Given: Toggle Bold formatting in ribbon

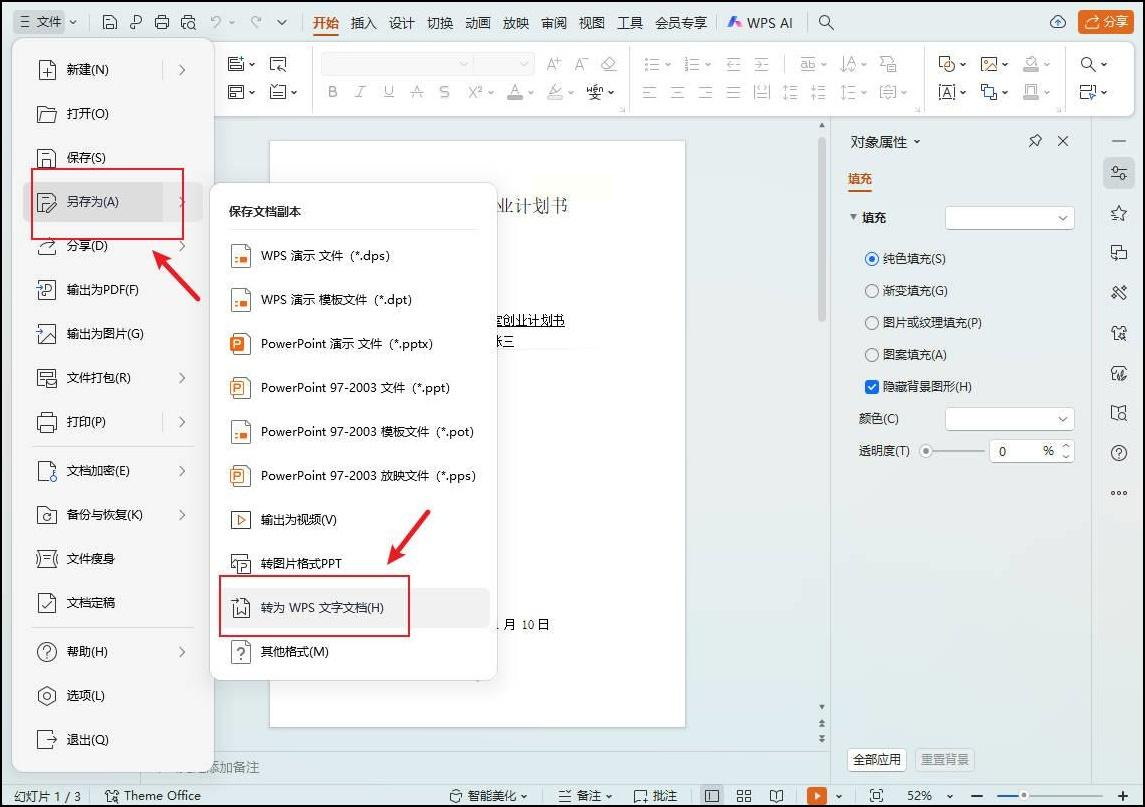Looking at the screenshot, I should click(x=333, y=92).
